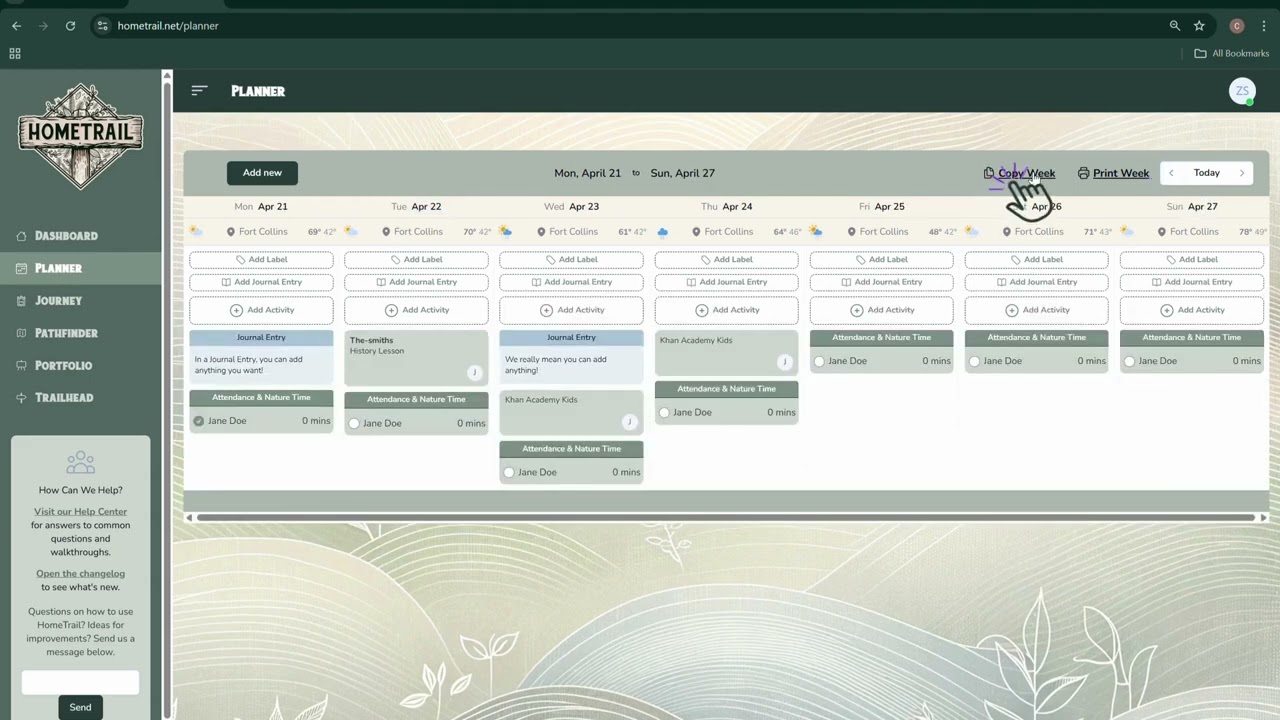The width and height of the screenshot is (1280, 720).
Task: Click Thursday's rain weather icon
Action: tap(662, 232)
